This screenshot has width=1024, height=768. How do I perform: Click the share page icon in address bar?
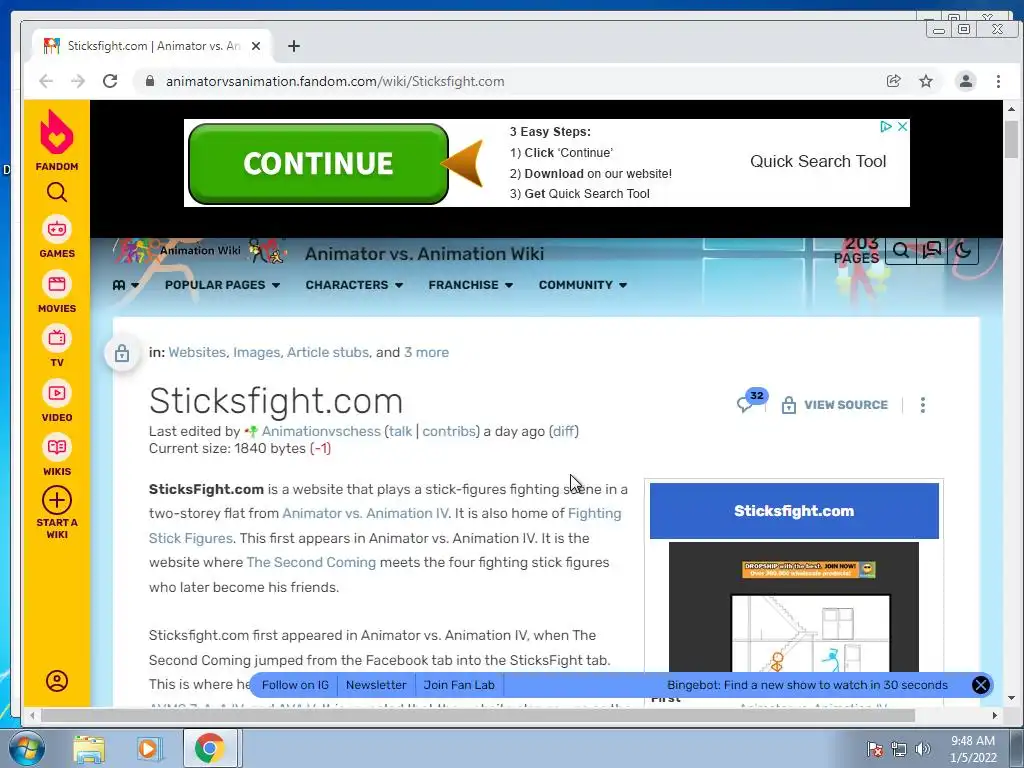[893, 81]
